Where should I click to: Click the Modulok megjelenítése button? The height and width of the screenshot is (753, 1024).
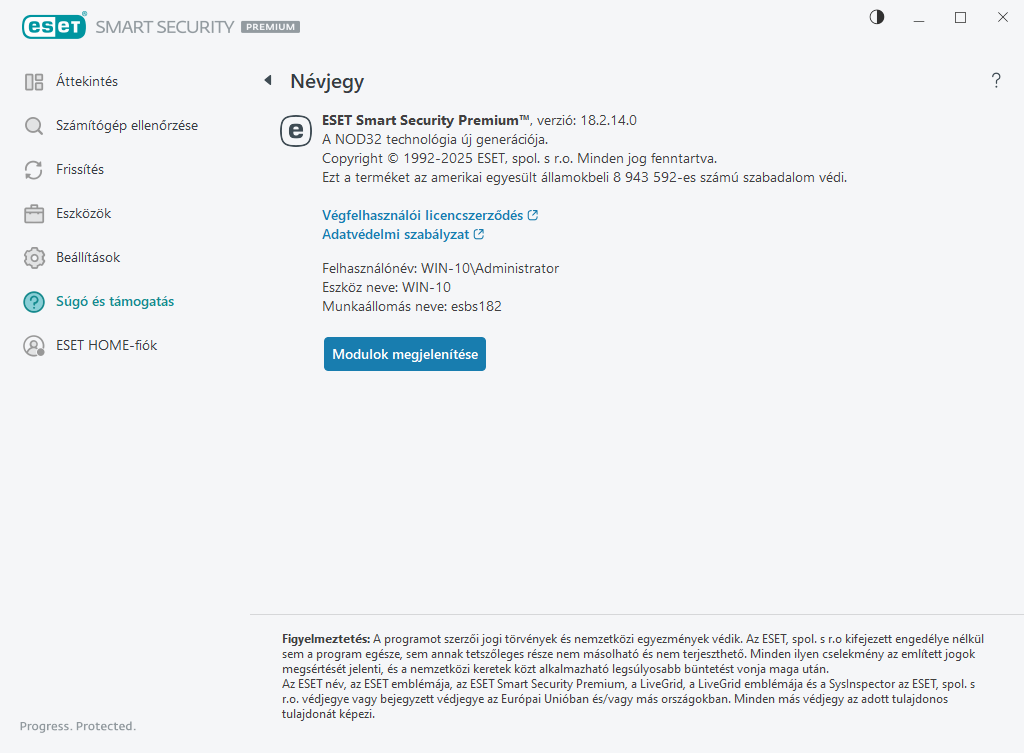click(405, 354)
